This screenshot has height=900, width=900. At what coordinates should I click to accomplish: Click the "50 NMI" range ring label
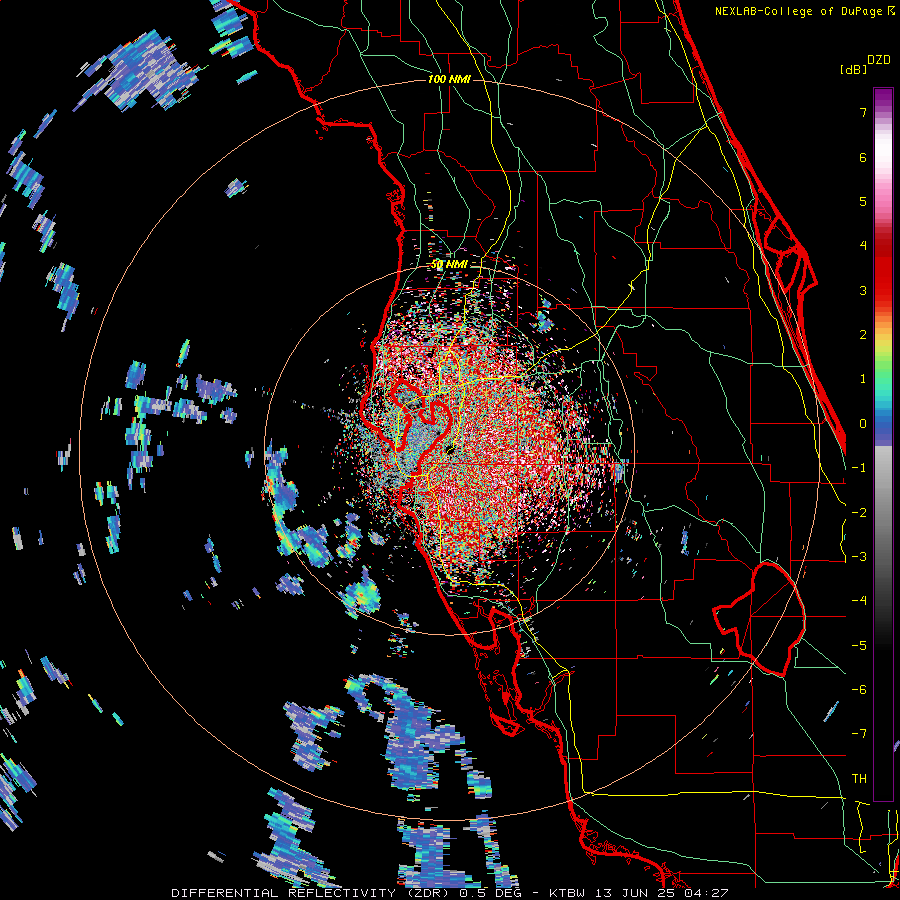pyautogui.click(x=449, y=265)
